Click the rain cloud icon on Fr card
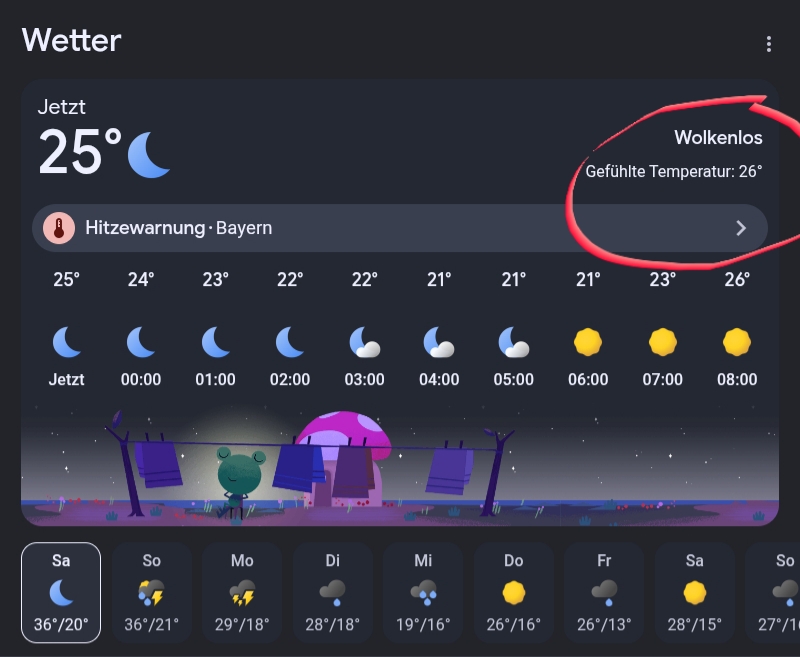 tap(604, 593)
